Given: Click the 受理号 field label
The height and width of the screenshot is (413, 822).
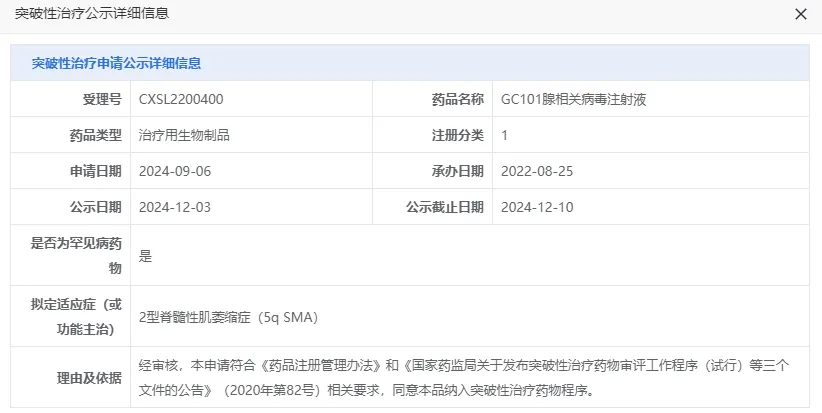Looking at the screenshot, I should click(x=102, y=99).
